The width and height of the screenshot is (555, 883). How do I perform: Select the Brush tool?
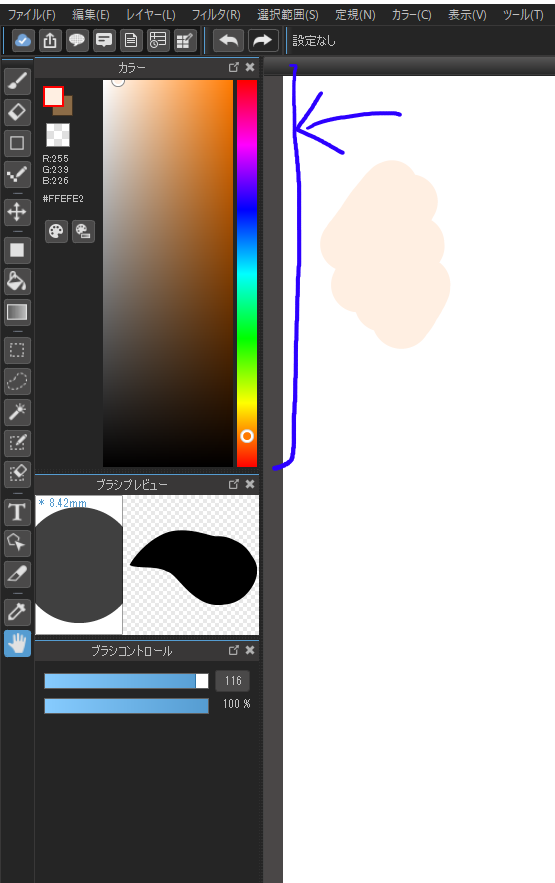(17, 81)
